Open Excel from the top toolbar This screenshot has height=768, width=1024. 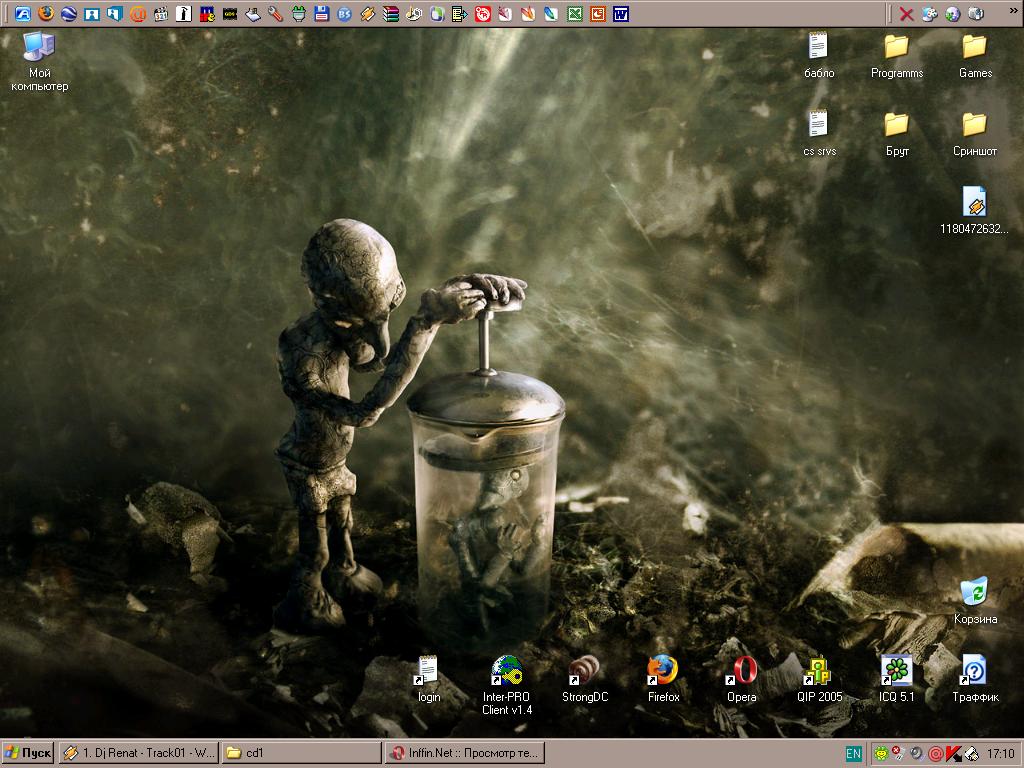click(575, 14)
